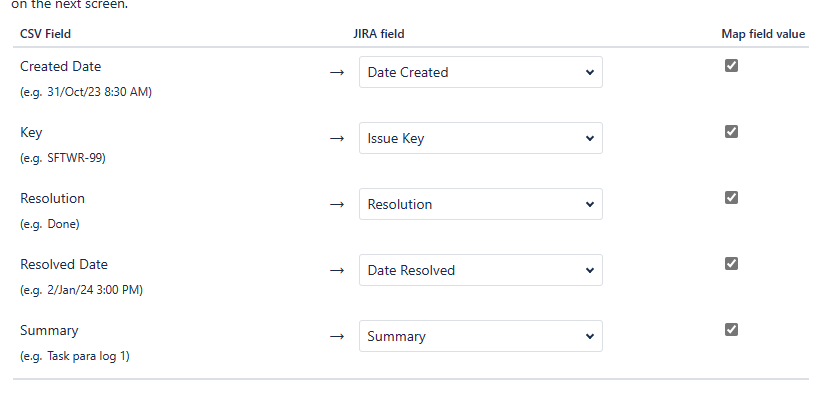
Task: Click the CSV Field column header
Action: (x=45, y=34)
